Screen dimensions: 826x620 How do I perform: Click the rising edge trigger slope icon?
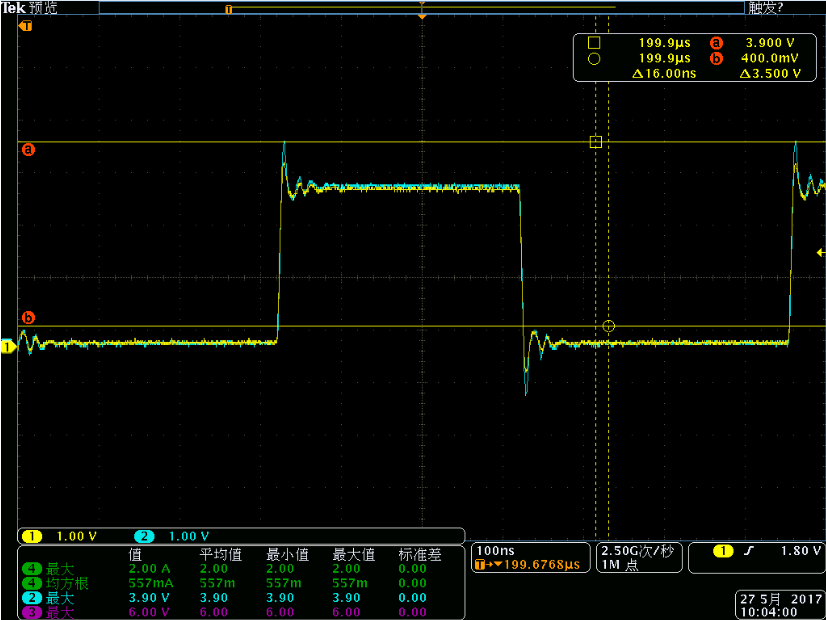749,551
